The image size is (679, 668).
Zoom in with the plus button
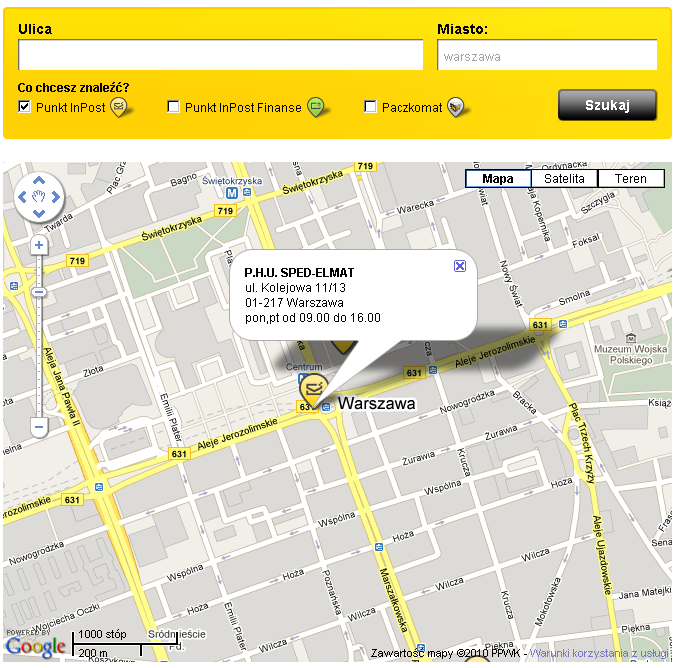[x=39, y=245]
